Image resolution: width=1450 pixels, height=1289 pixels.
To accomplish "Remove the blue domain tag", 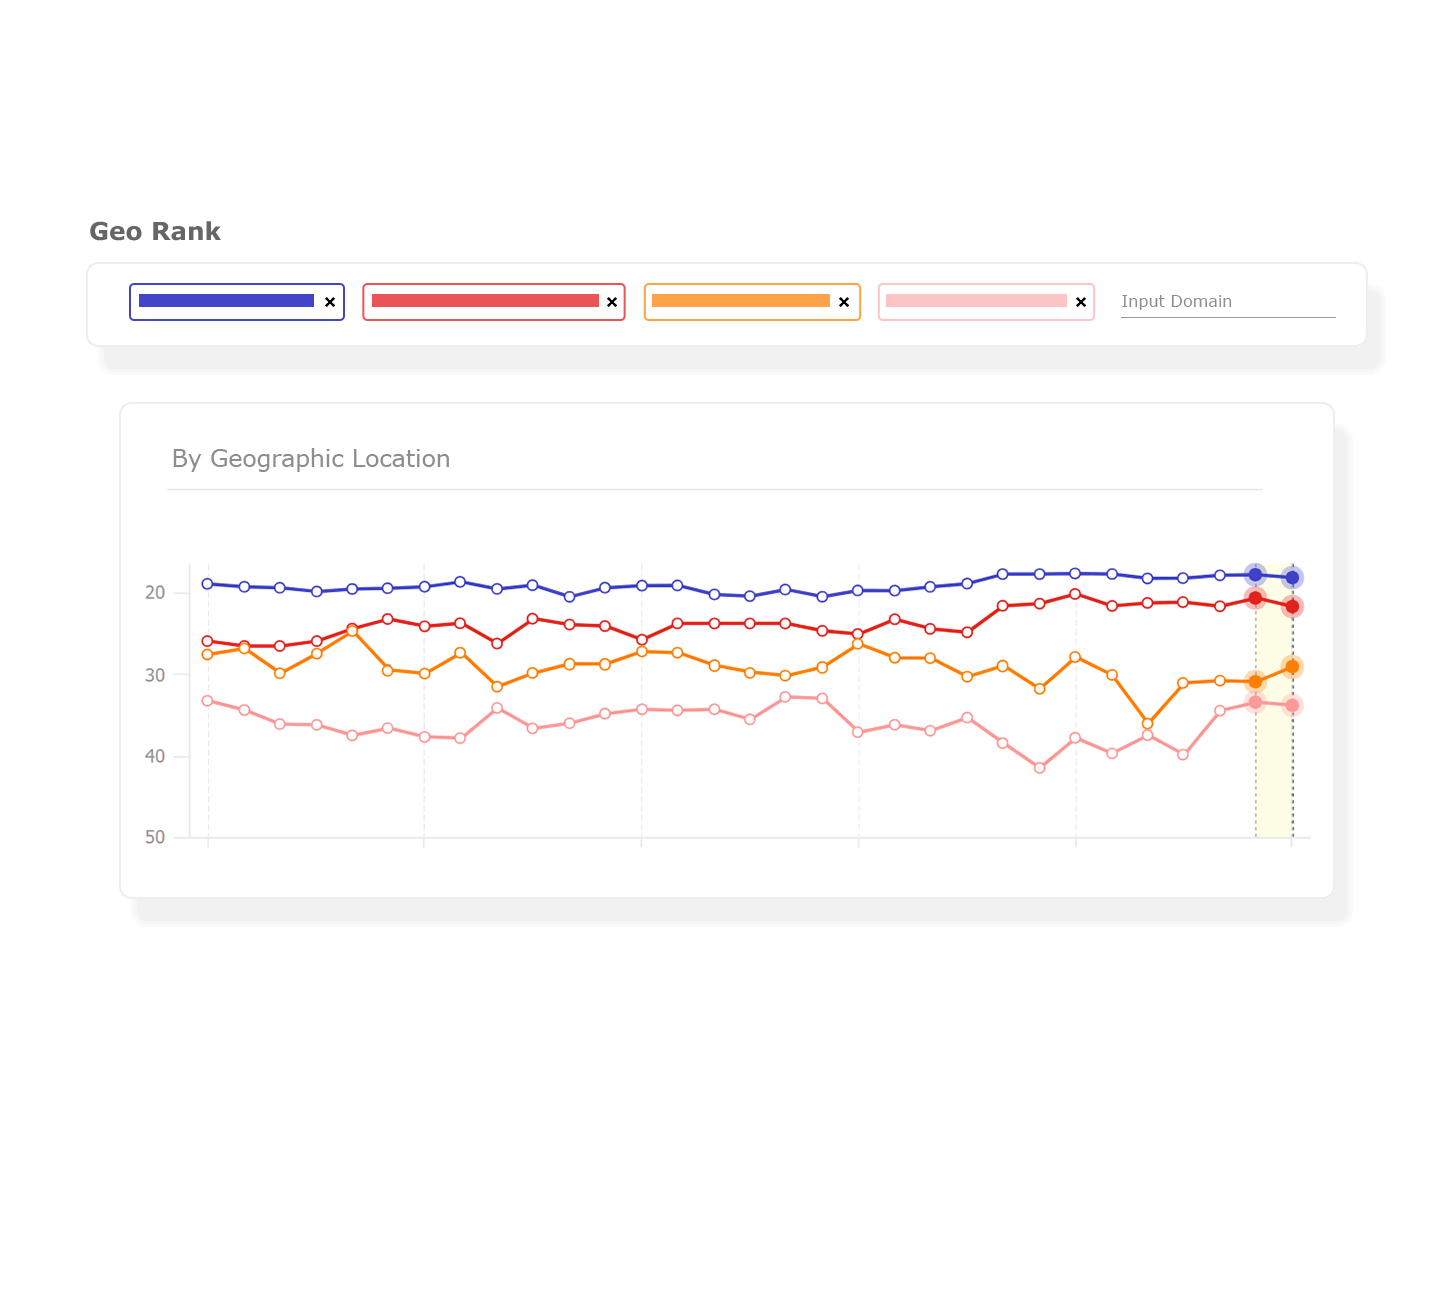I will [330, 302].
